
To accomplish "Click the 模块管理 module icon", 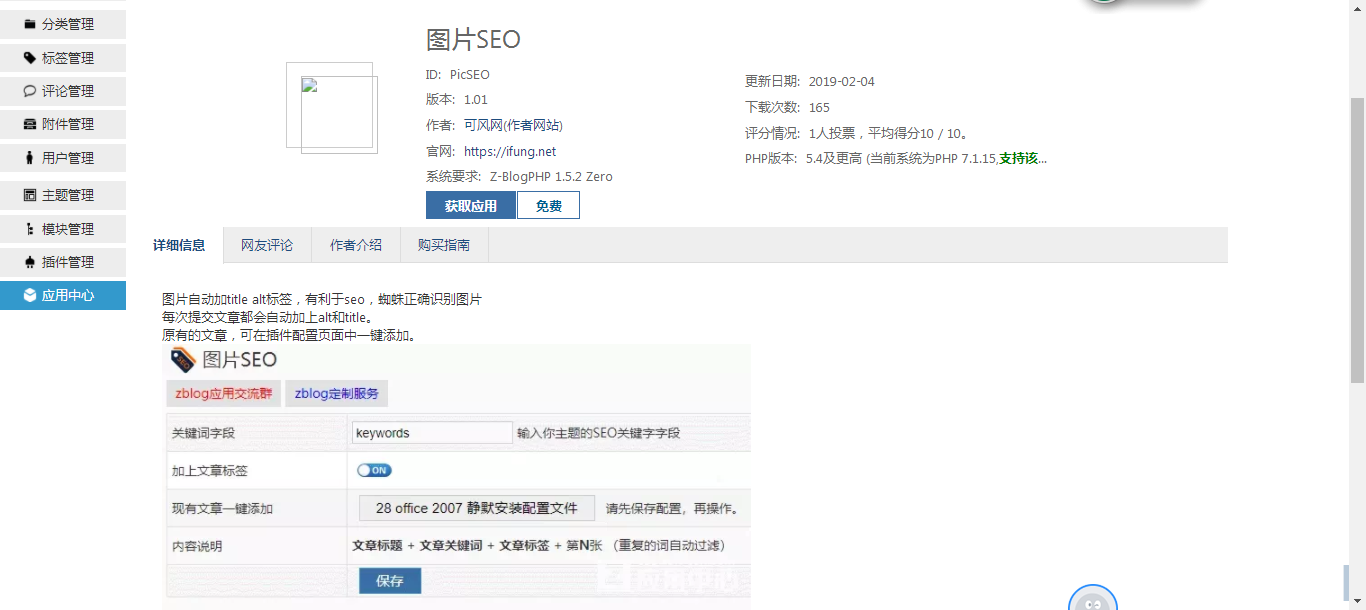I will (30, 229).
